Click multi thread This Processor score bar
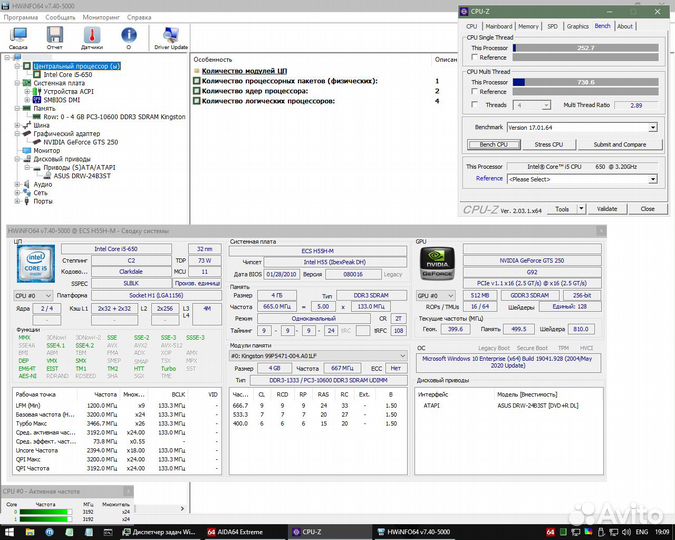 point(585,82)
